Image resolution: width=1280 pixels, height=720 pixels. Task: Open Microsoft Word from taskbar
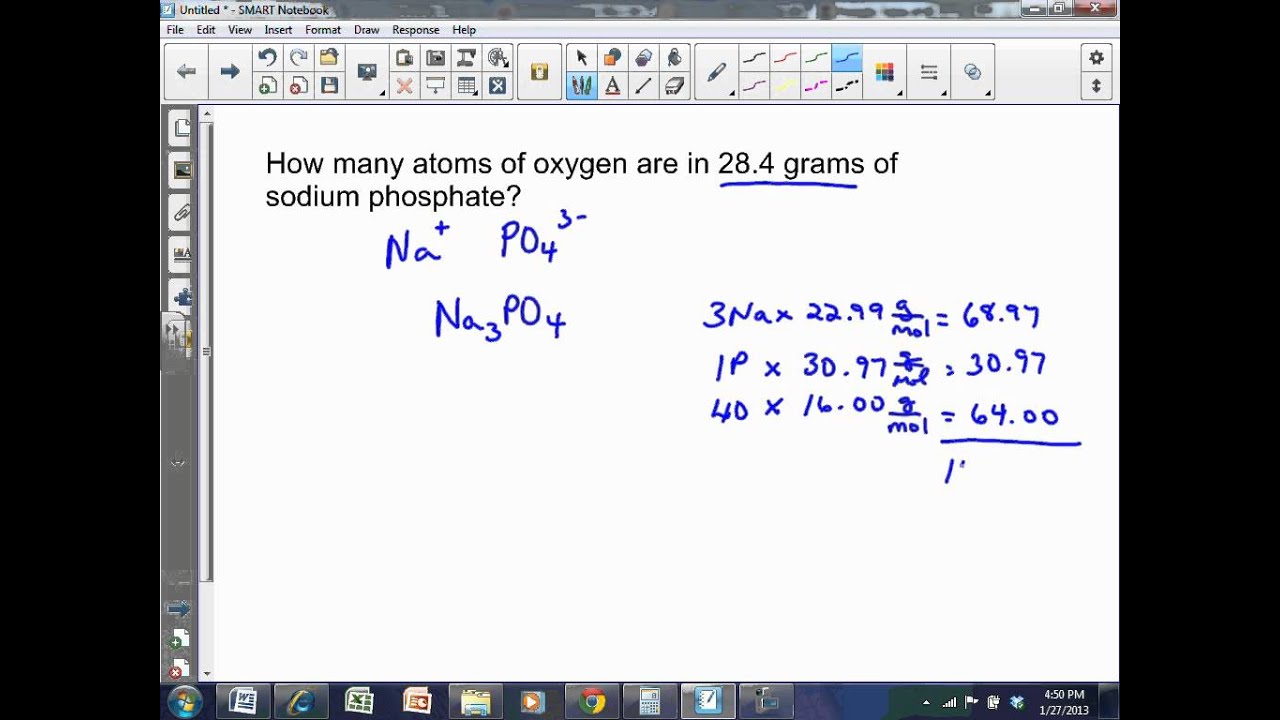(x=243, y=702)
